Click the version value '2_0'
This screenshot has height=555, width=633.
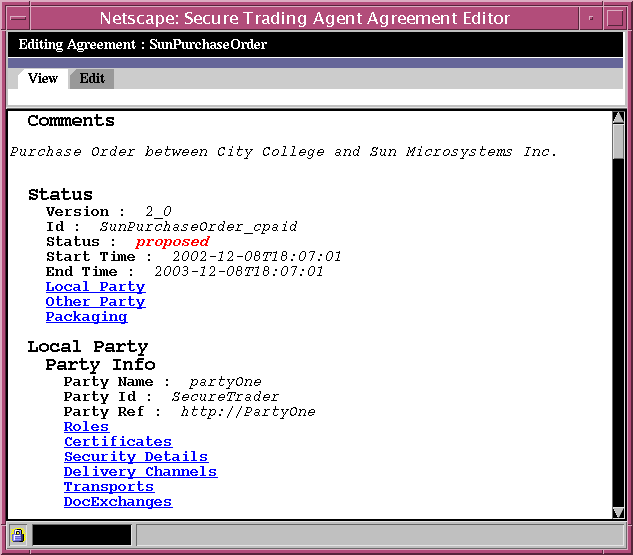pyautogui.click(x=158, y=212)
